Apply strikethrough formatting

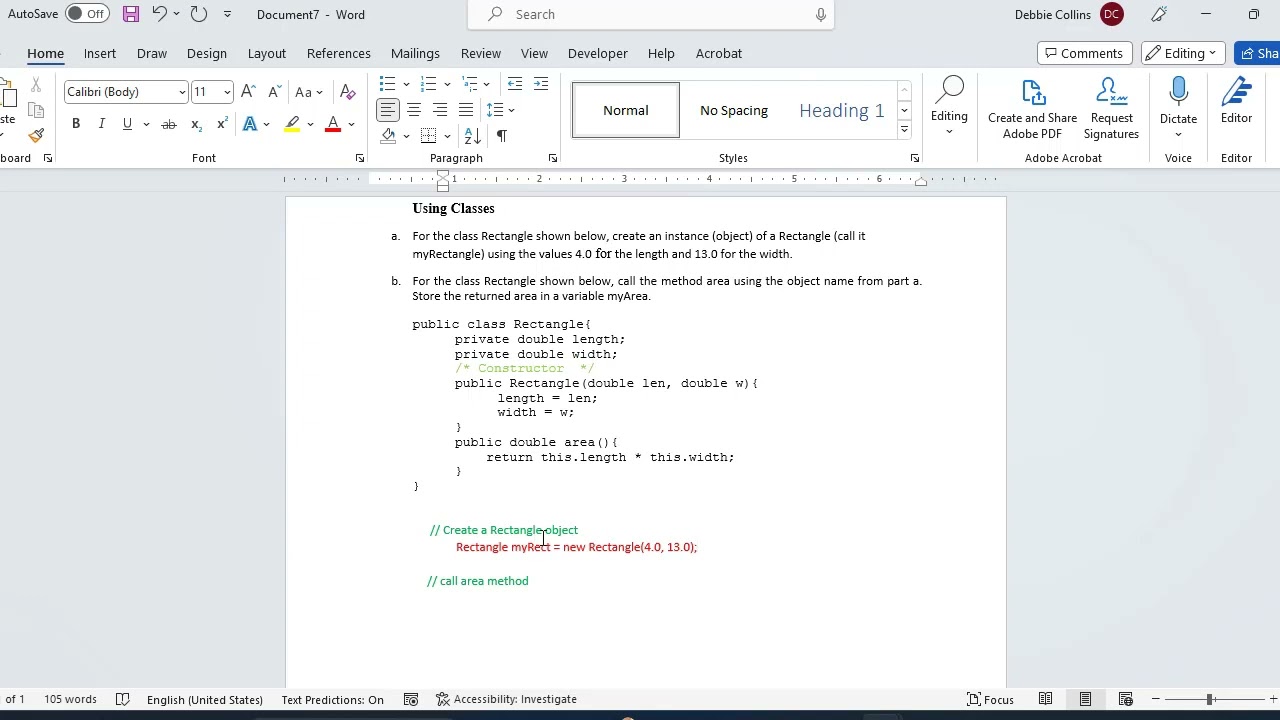point(168,124)
